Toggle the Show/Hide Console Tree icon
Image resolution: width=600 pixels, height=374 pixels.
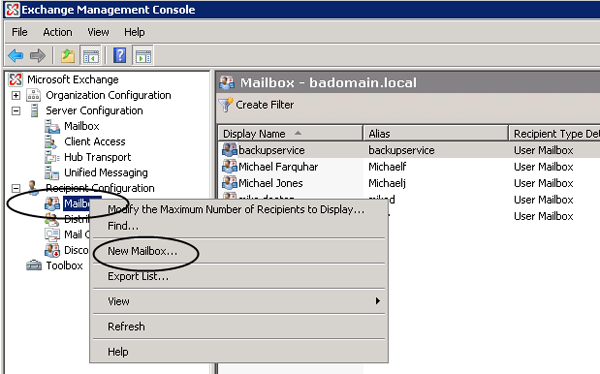click(91, 56)
